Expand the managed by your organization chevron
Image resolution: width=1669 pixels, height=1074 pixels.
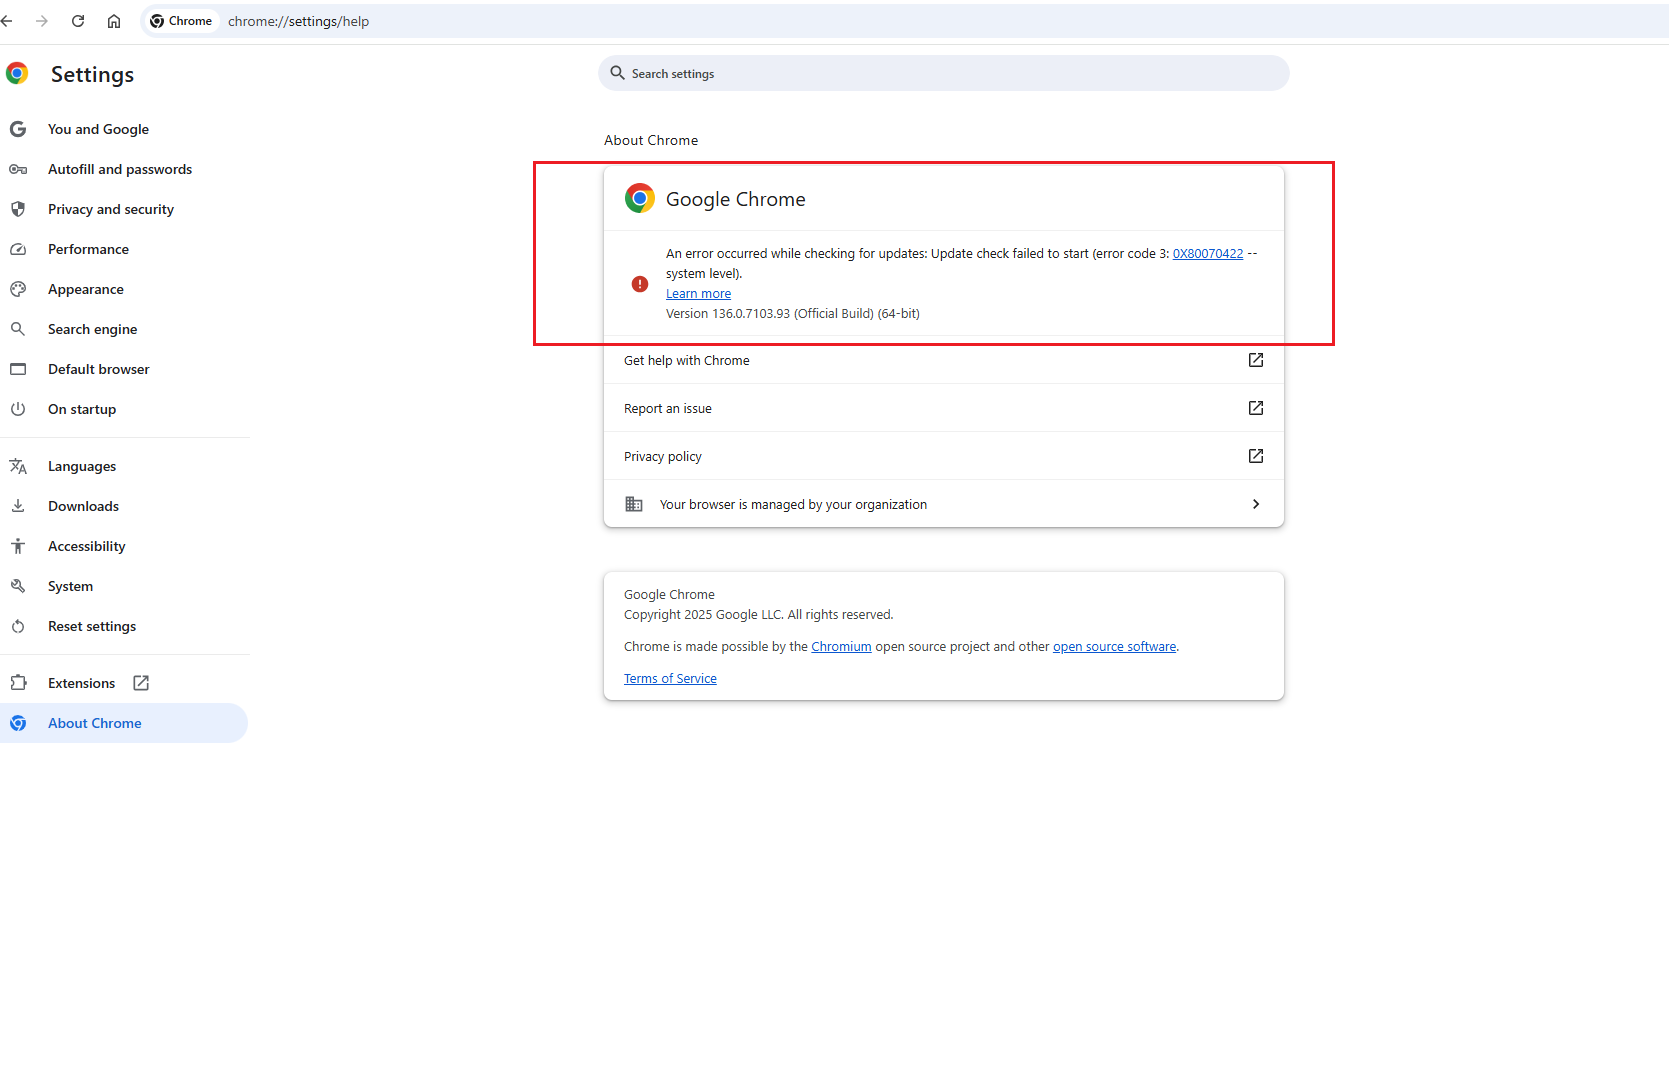tap(1256, 504)
